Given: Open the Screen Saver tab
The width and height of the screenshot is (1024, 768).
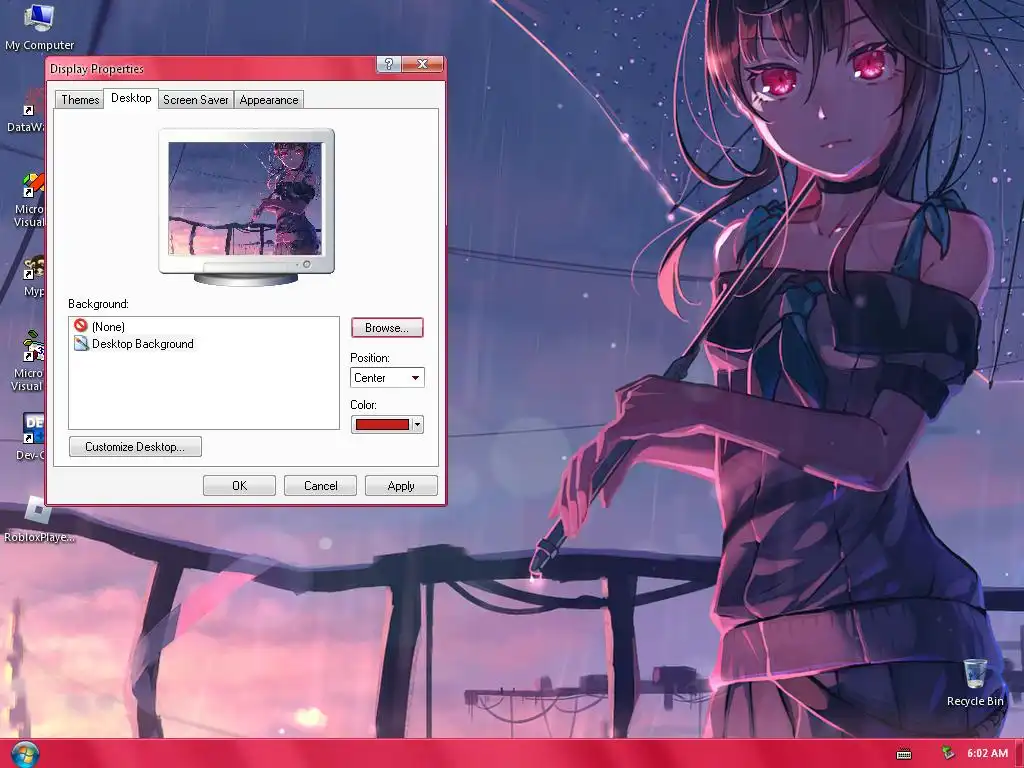Looking at the screenshot, I should [x=196, y=100].
